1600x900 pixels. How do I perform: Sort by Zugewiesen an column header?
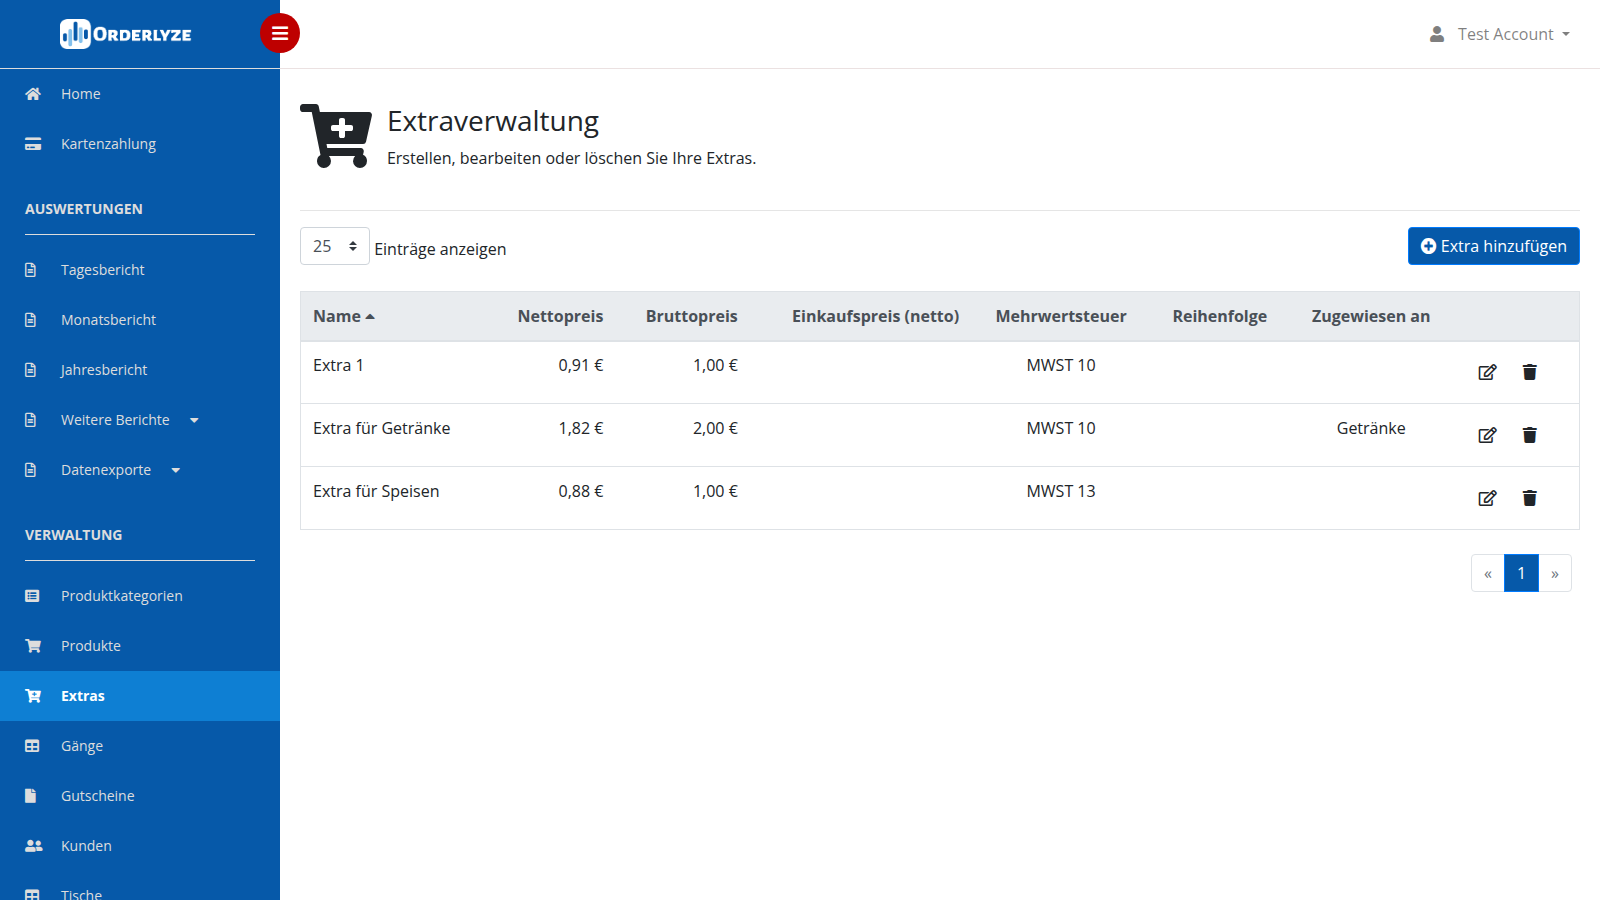pos(1371,316)
